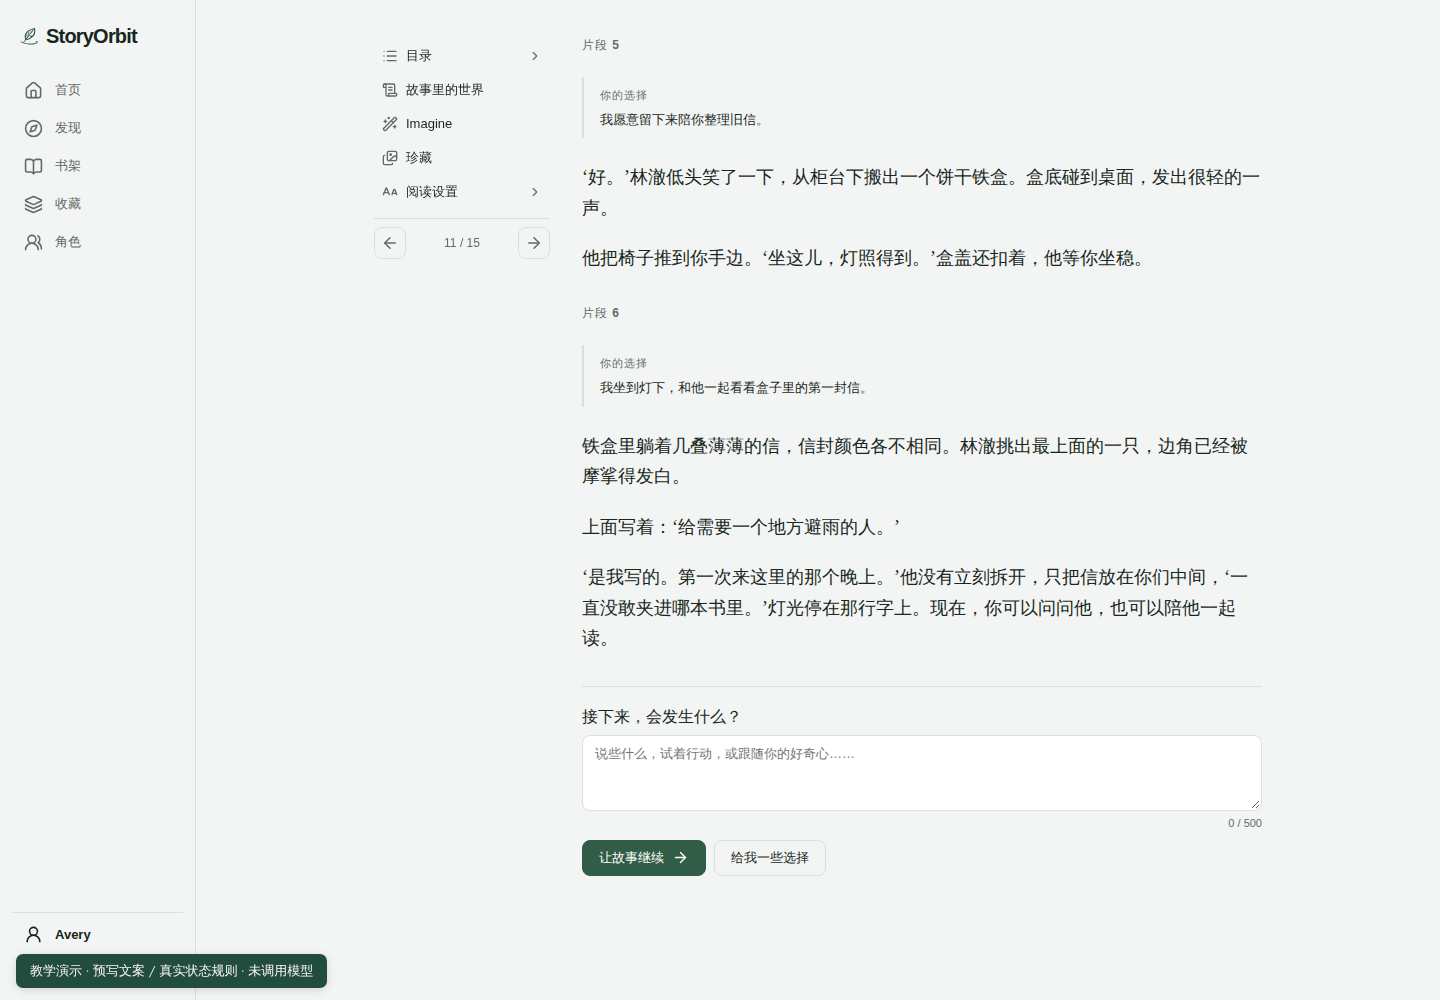Go to next page with right arrow
This screenshot has height=1000, width=1440.
click(x=534, y=243)
